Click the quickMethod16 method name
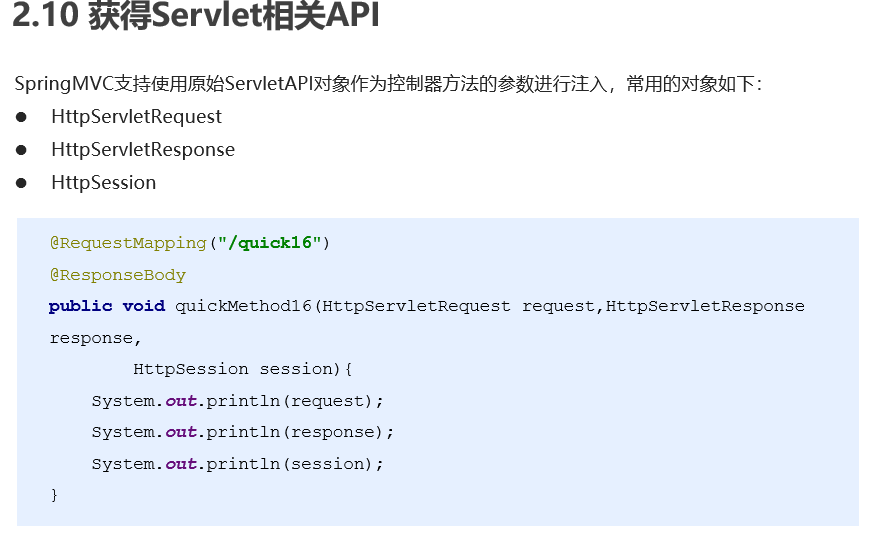The width and height of the screenshot is (874, 539). (x=244, y=306)
